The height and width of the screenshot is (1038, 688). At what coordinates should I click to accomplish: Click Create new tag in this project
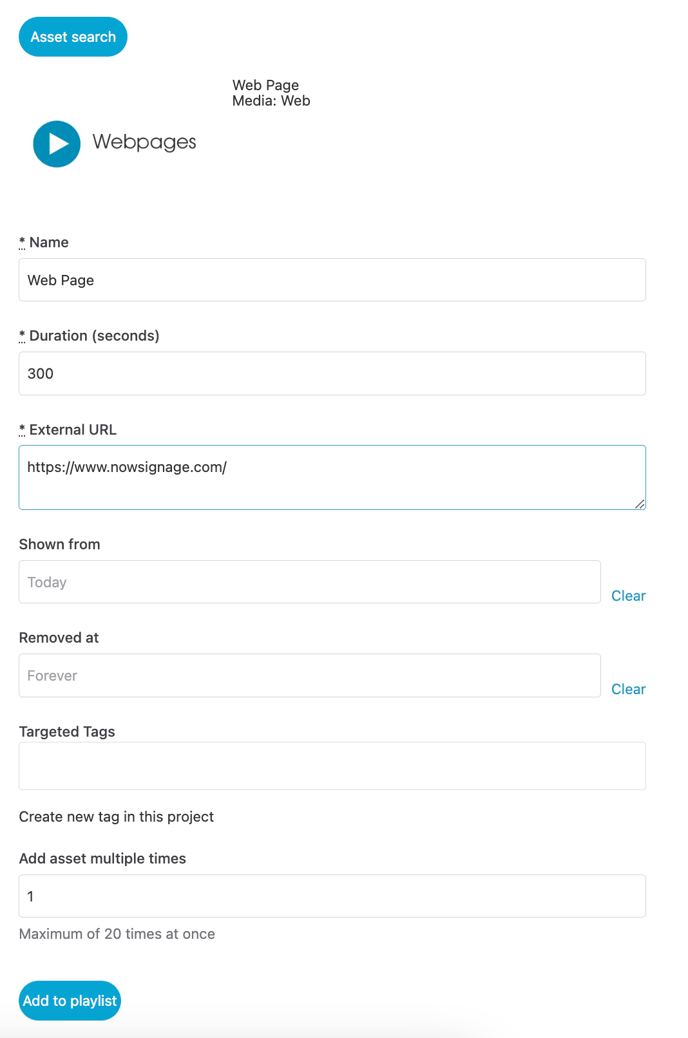116,817
